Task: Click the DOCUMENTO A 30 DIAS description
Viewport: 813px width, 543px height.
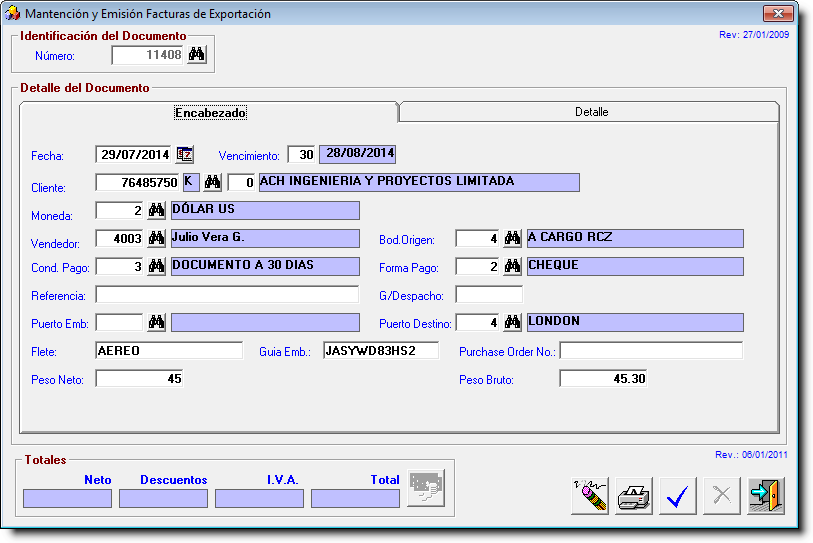Action: coord(265,266)
